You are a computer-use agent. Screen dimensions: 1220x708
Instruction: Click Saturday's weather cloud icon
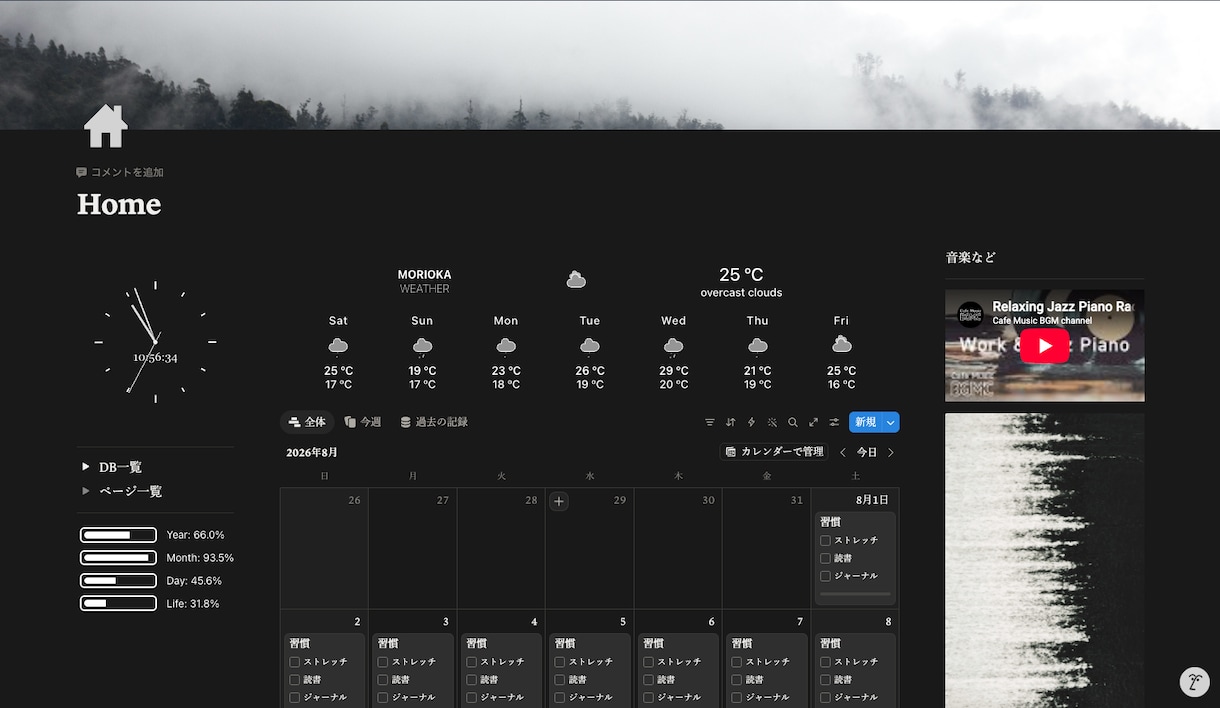coord(338,346)
